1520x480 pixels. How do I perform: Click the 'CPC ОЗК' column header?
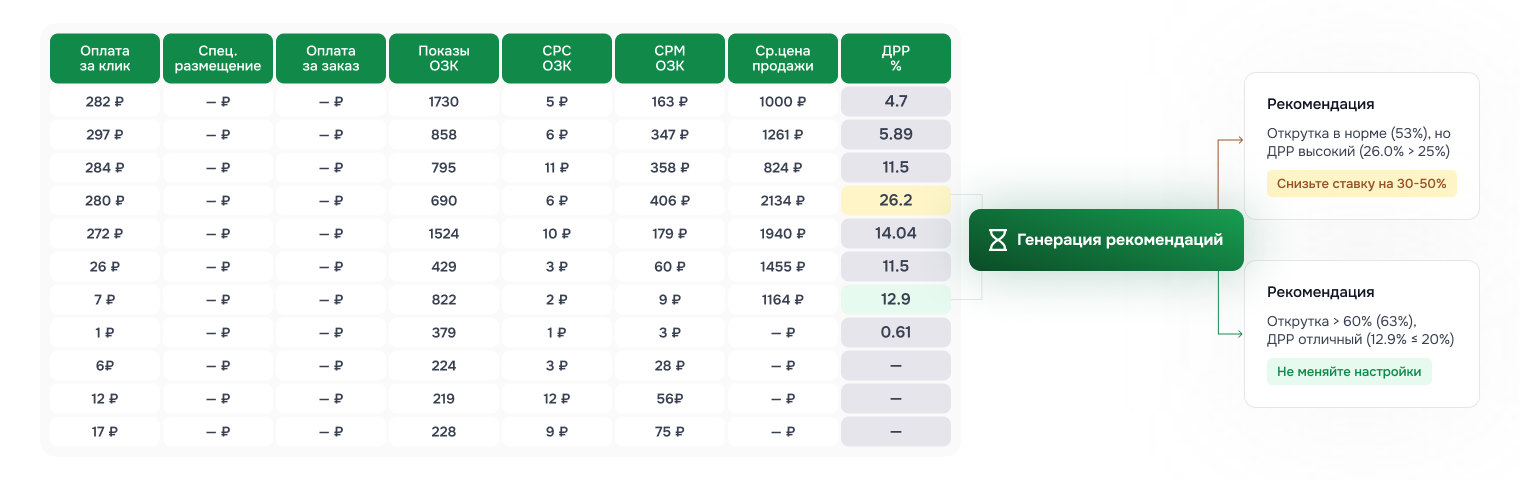[557, 59]
